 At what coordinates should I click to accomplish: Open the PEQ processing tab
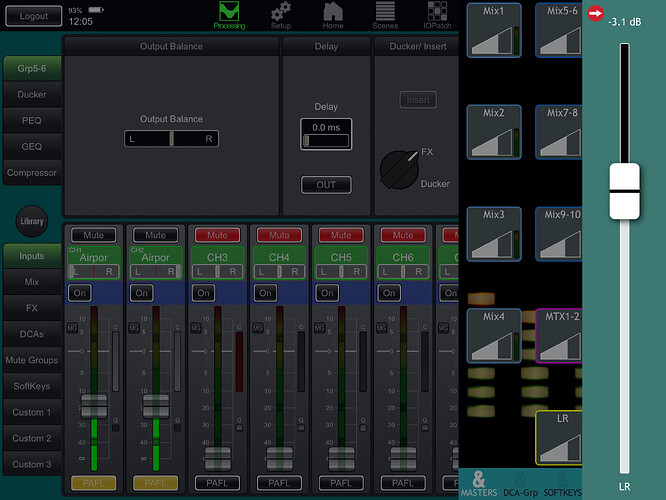(32, 121)
